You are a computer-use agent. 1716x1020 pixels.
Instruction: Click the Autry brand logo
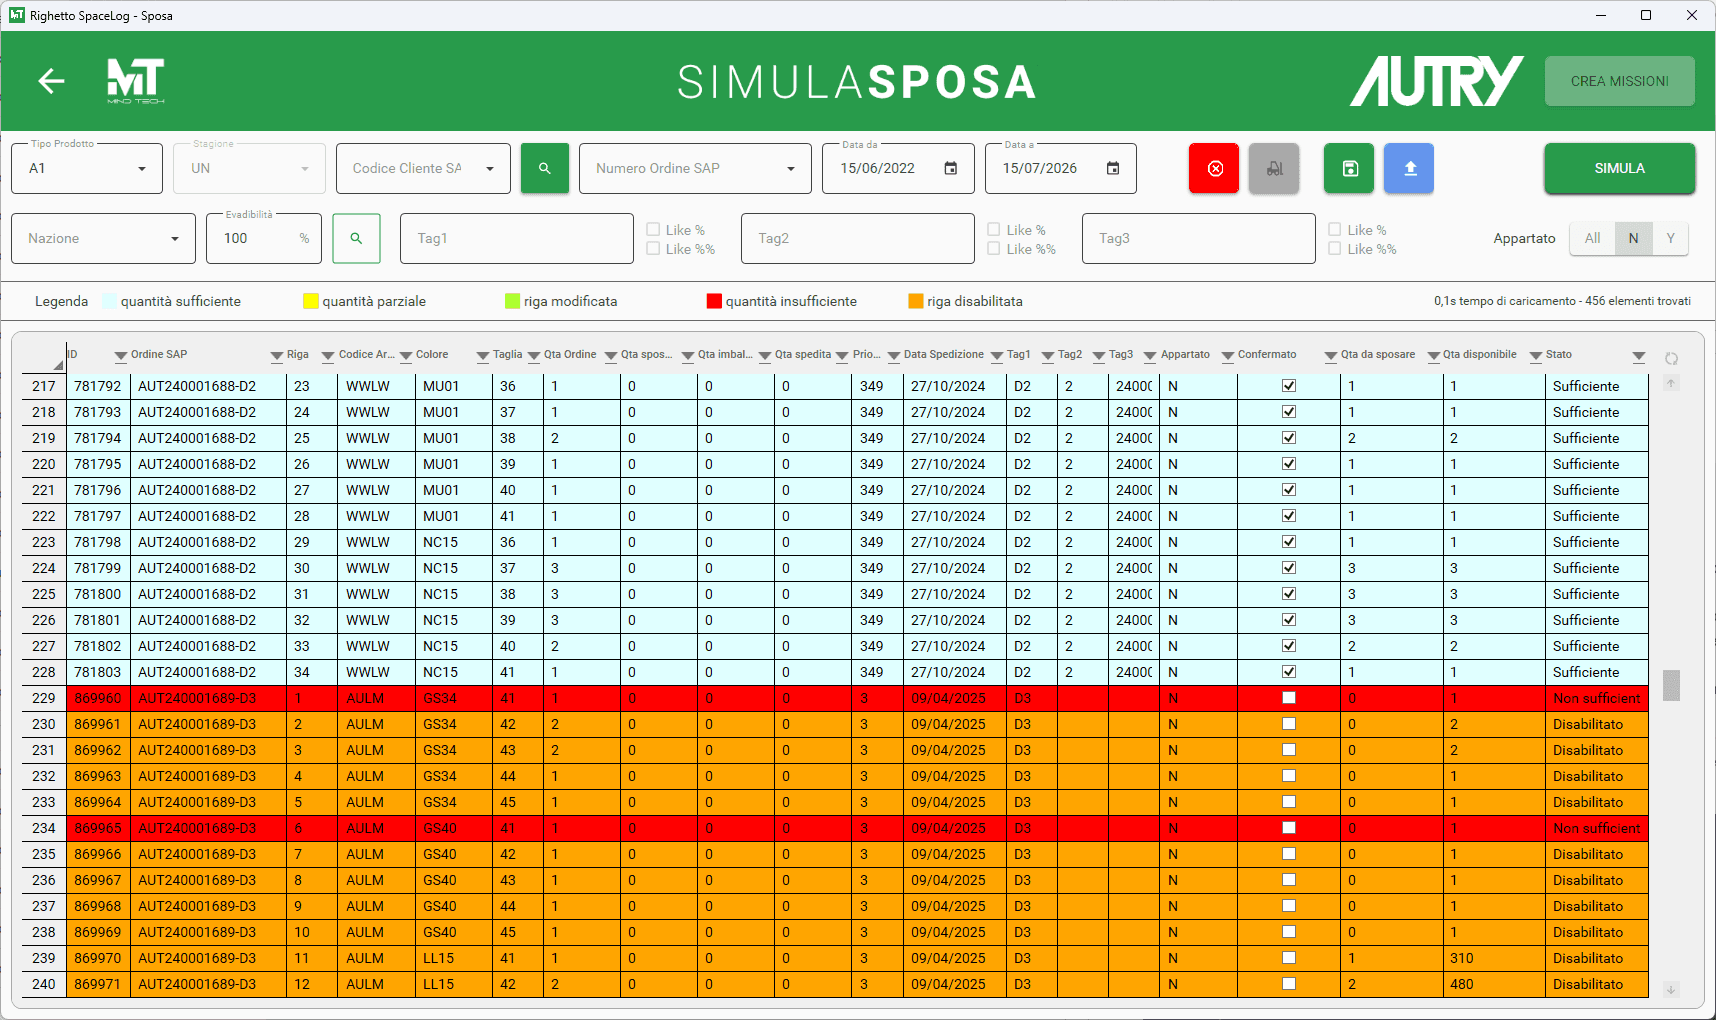click(x=1437, y=81)
